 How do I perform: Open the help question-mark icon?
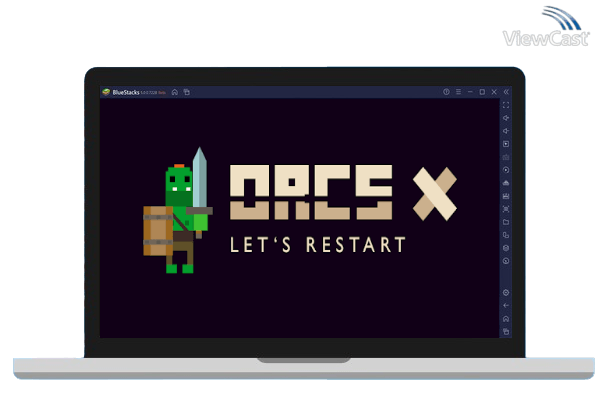click(446, 92)
